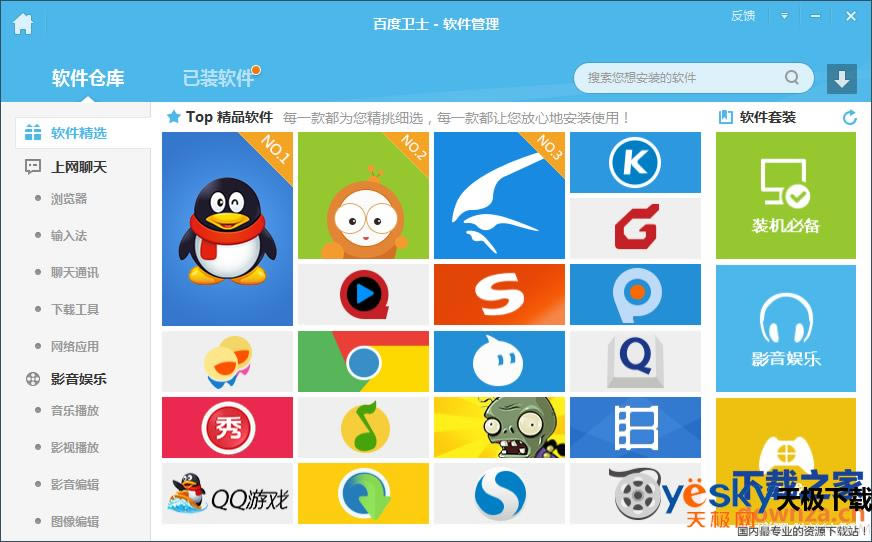Click the 反馈 feedback link

(x=743, y=16)
